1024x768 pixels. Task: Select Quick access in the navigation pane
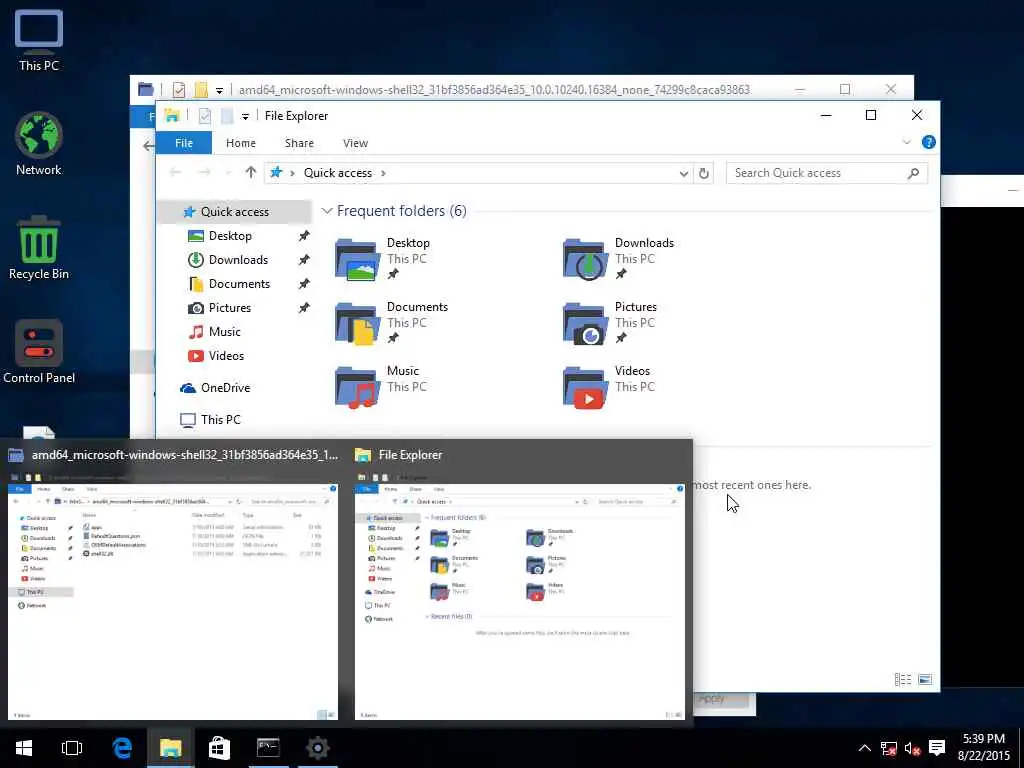234,212
